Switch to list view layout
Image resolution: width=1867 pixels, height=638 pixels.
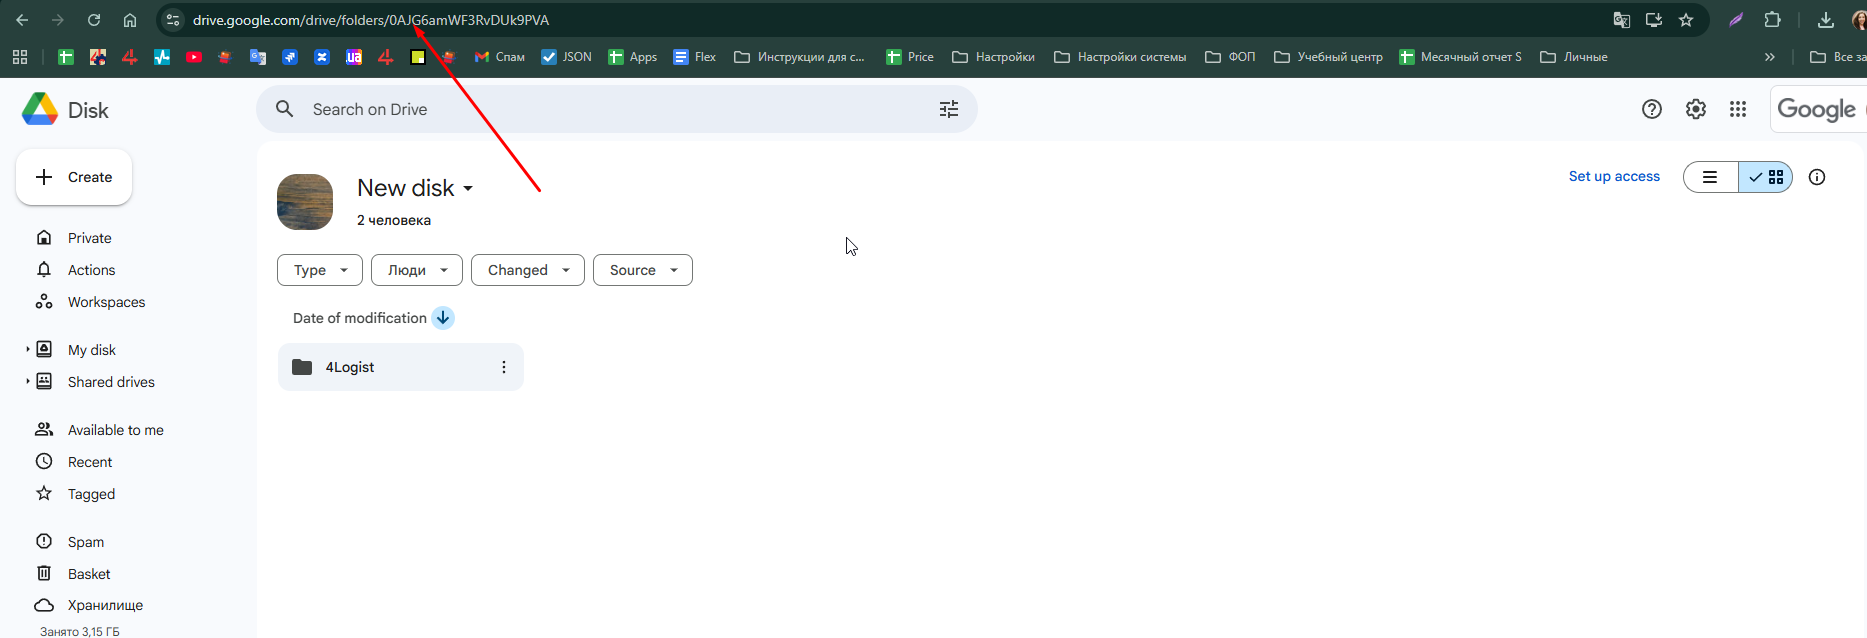tap(1711, 177)
